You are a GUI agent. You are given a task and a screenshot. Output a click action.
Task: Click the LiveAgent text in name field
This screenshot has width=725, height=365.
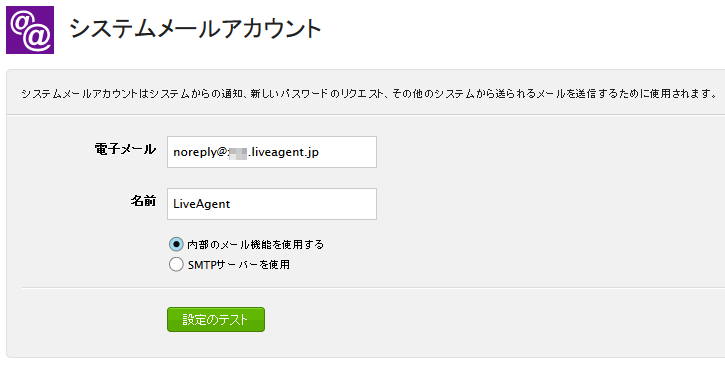click(x=202, y=204)
